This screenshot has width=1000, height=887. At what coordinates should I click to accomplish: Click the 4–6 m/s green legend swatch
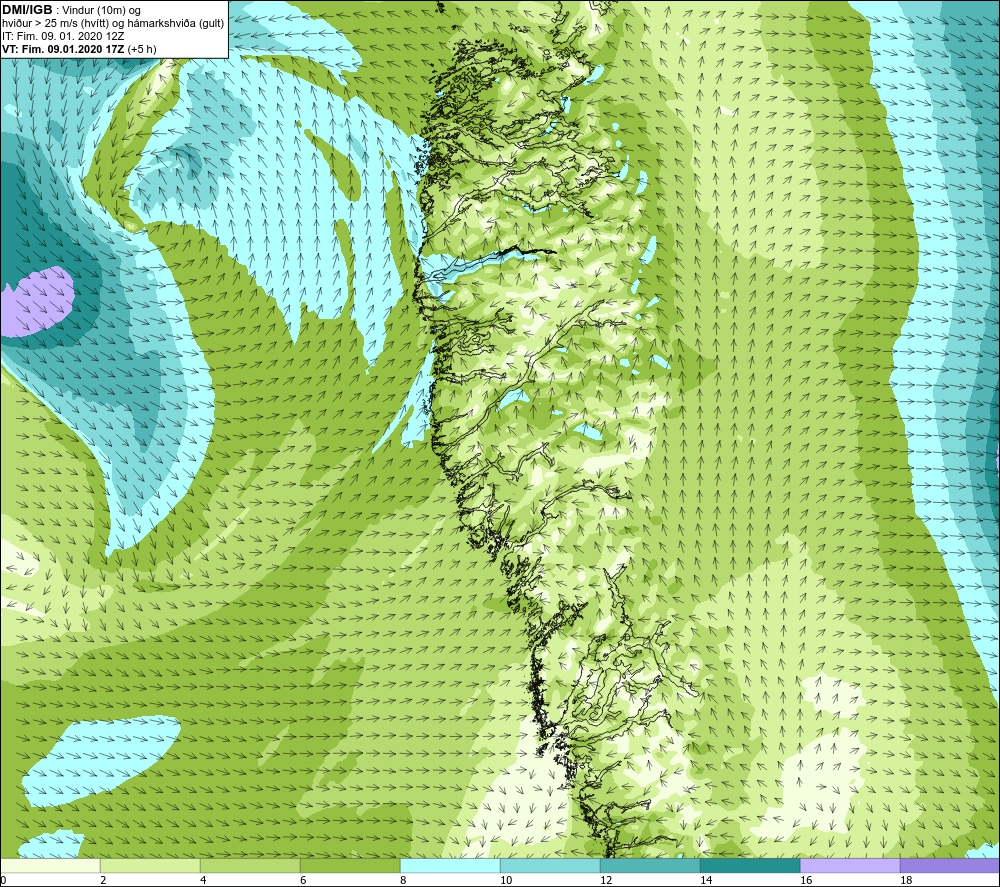point(250,865)
